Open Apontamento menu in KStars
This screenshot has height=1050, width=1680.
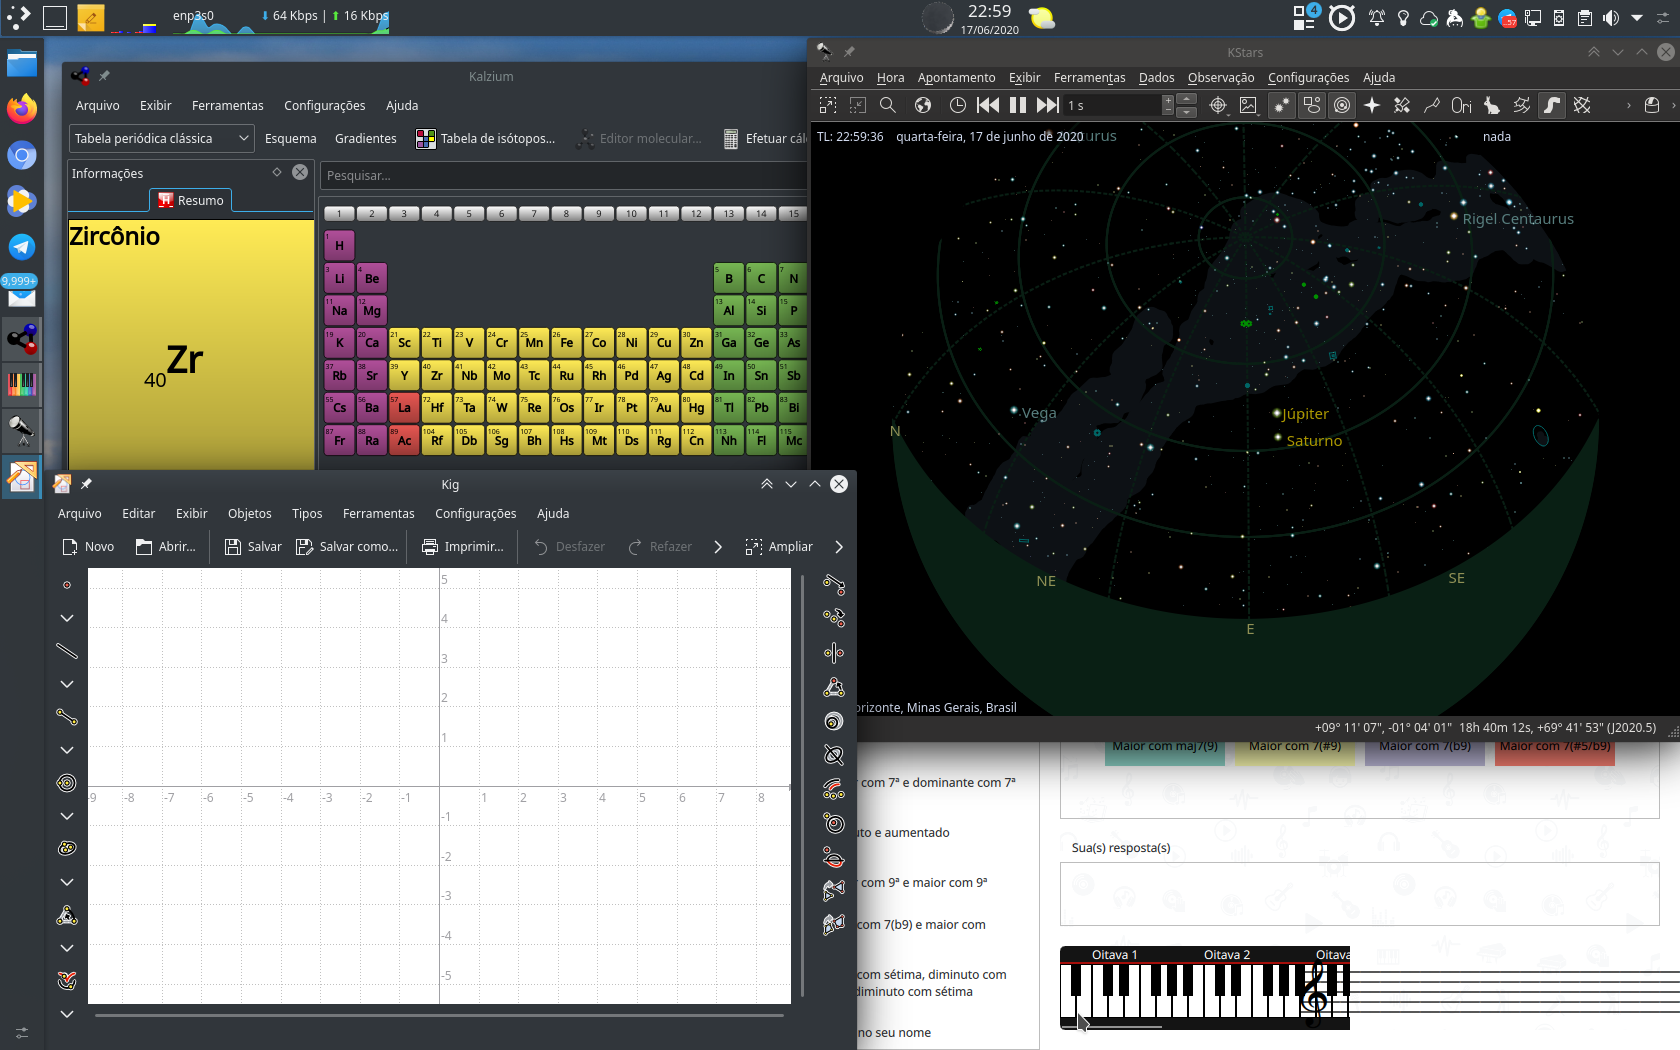tap(956, 78)
